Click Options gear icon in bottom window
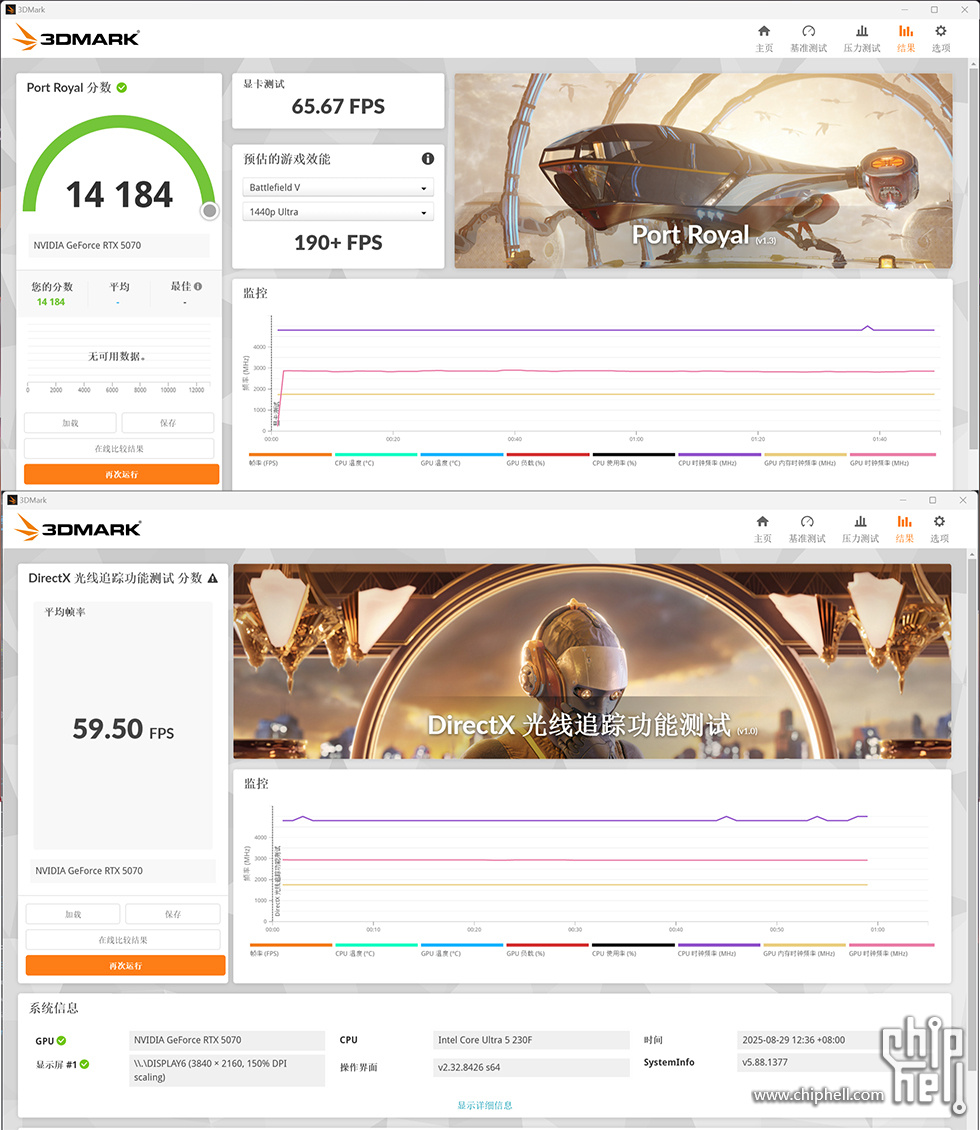Viewport: 980px width, 1130px height. (x=939, y=521)
